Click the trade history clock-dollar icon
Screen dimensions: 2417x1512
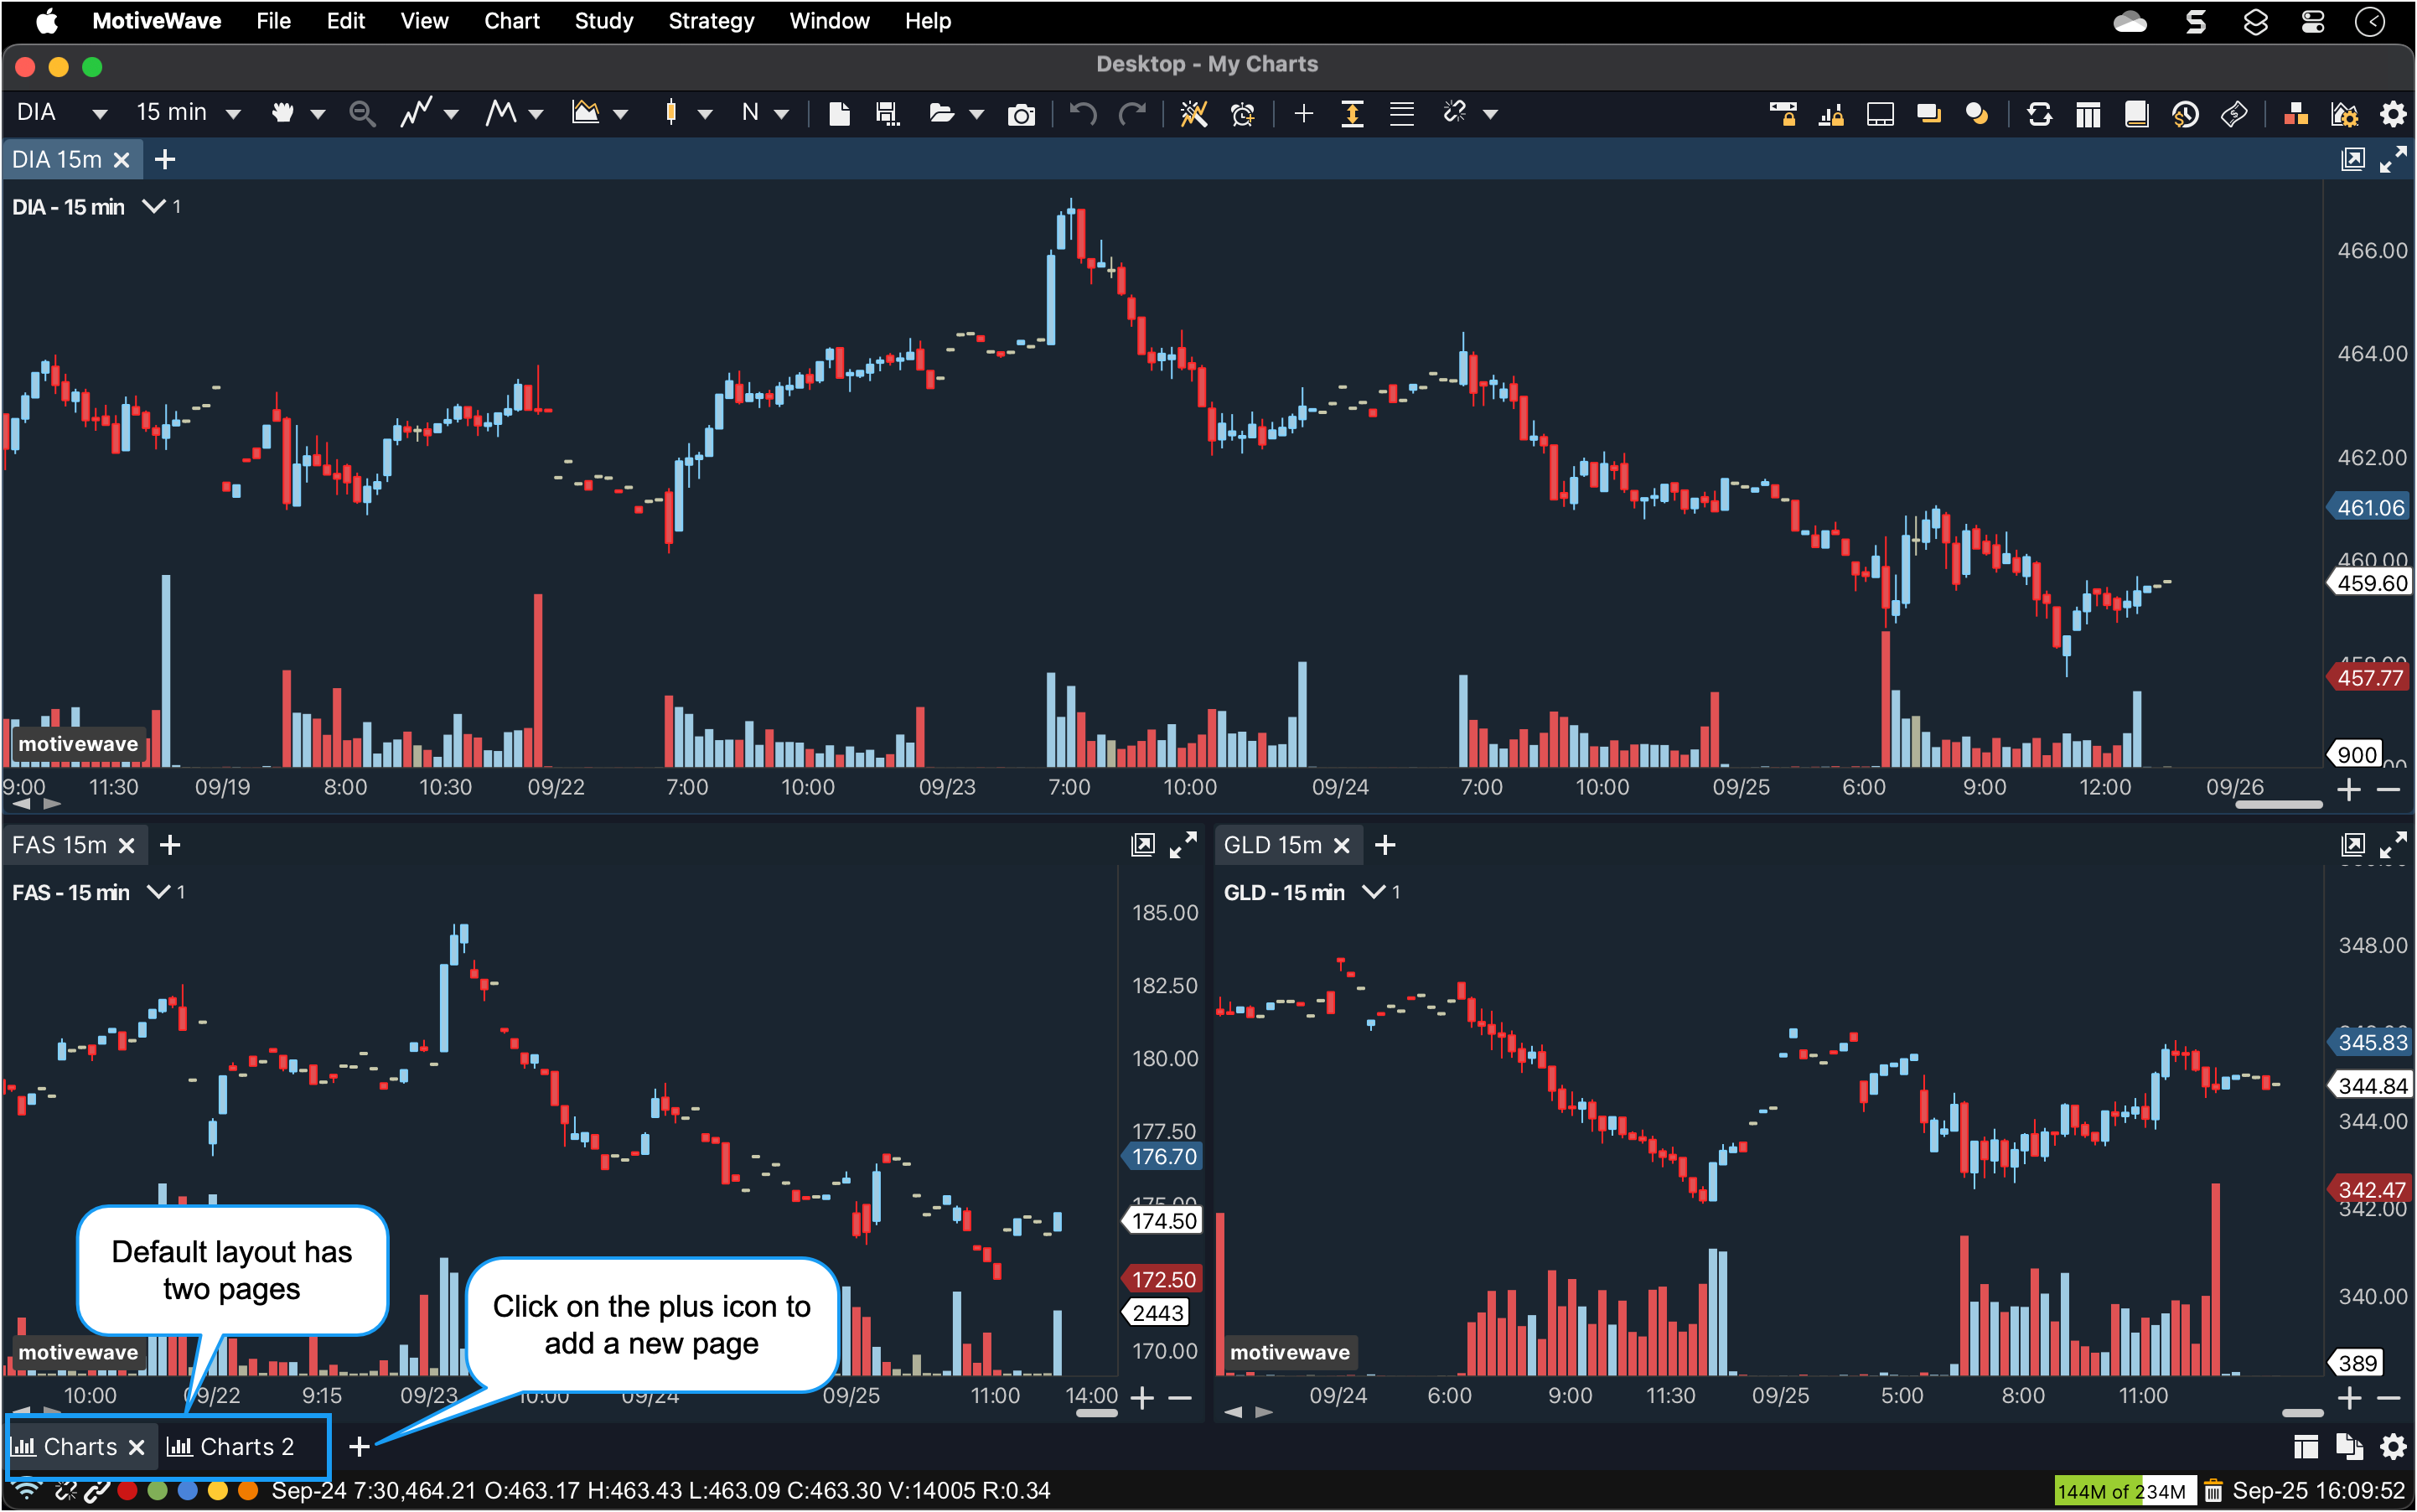[2185, 114]
